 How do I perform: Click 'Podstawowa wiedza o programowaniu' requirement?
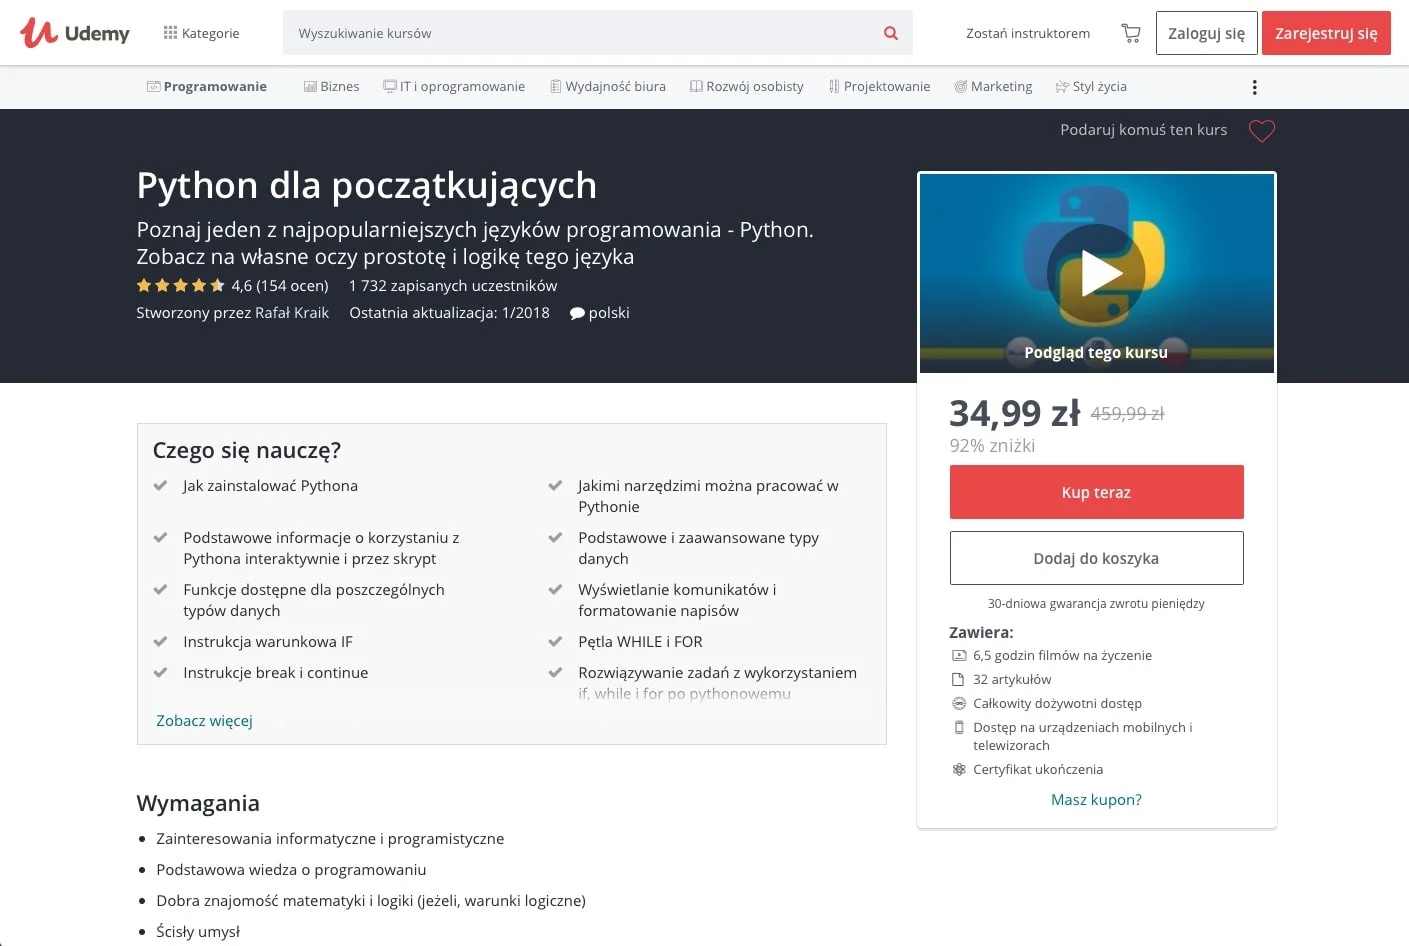click(x=291, y=870)
